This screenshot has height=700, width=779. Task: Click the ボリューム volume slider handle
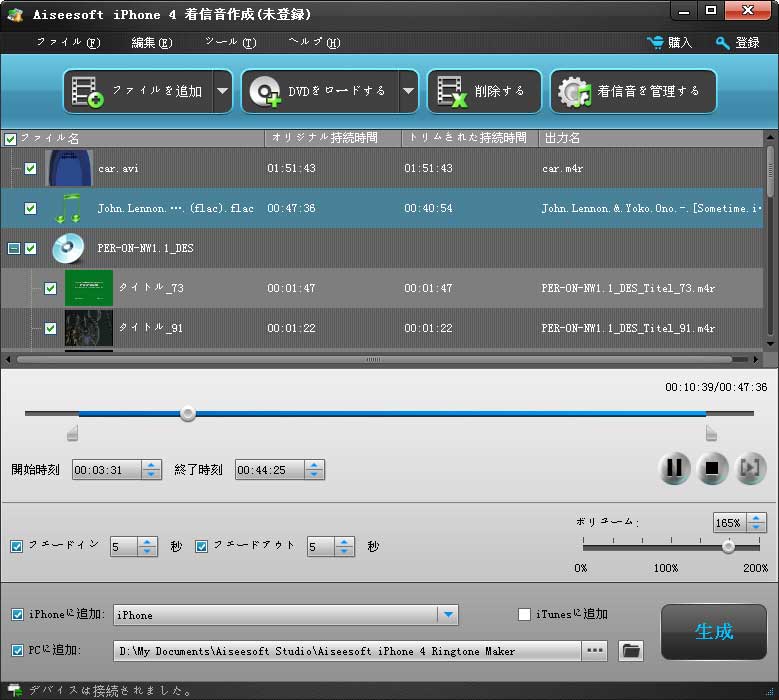click(x=728, y=546)
